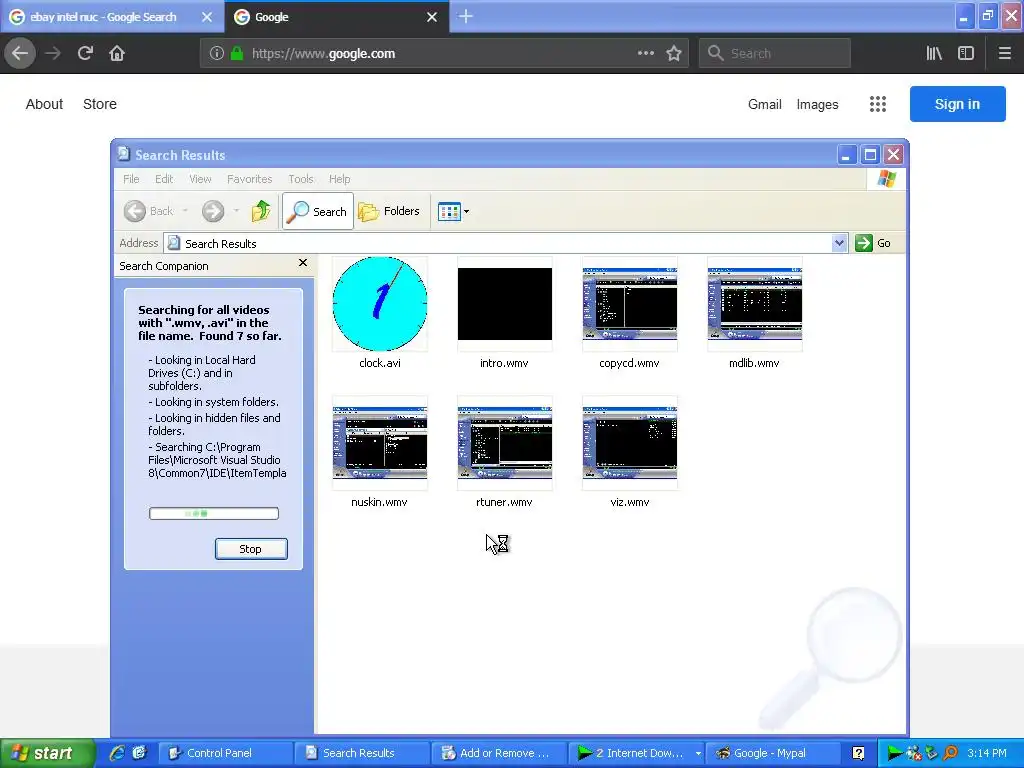This screenshot has height=768, width=1024.
Task: Switch to Add or Remove taskbar button
Action: point(498,753)
